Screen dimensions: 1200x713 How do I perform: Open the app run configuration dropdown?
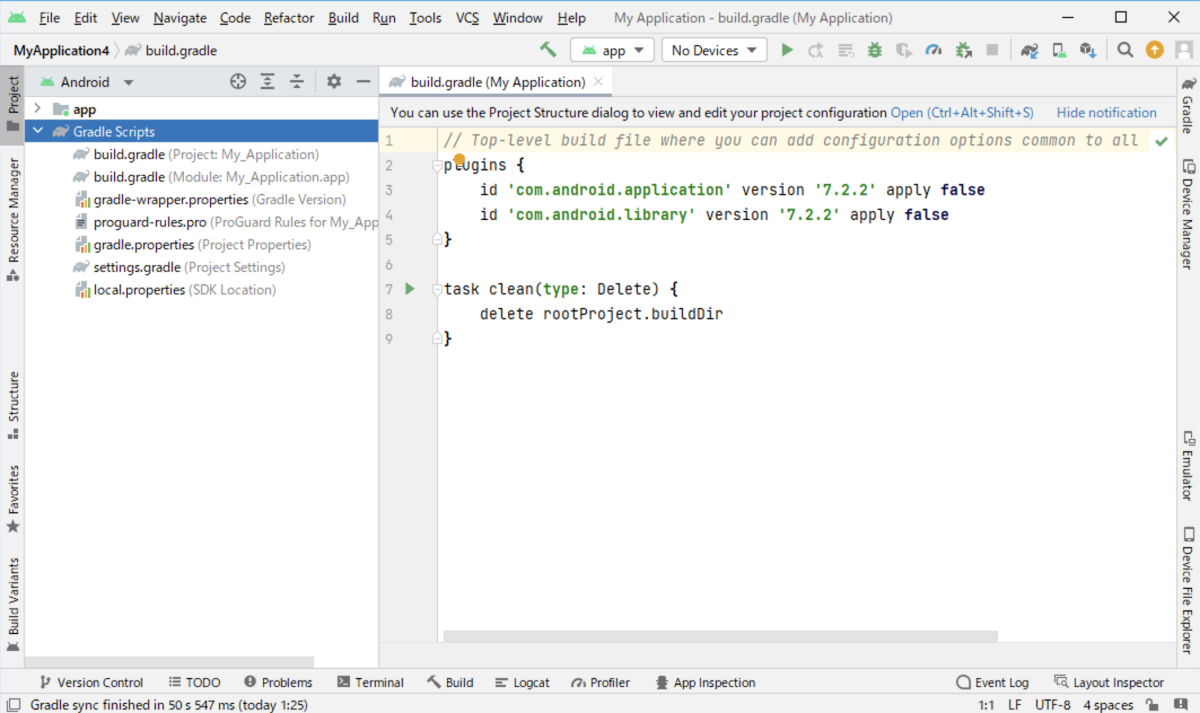(x=613, y=50)
